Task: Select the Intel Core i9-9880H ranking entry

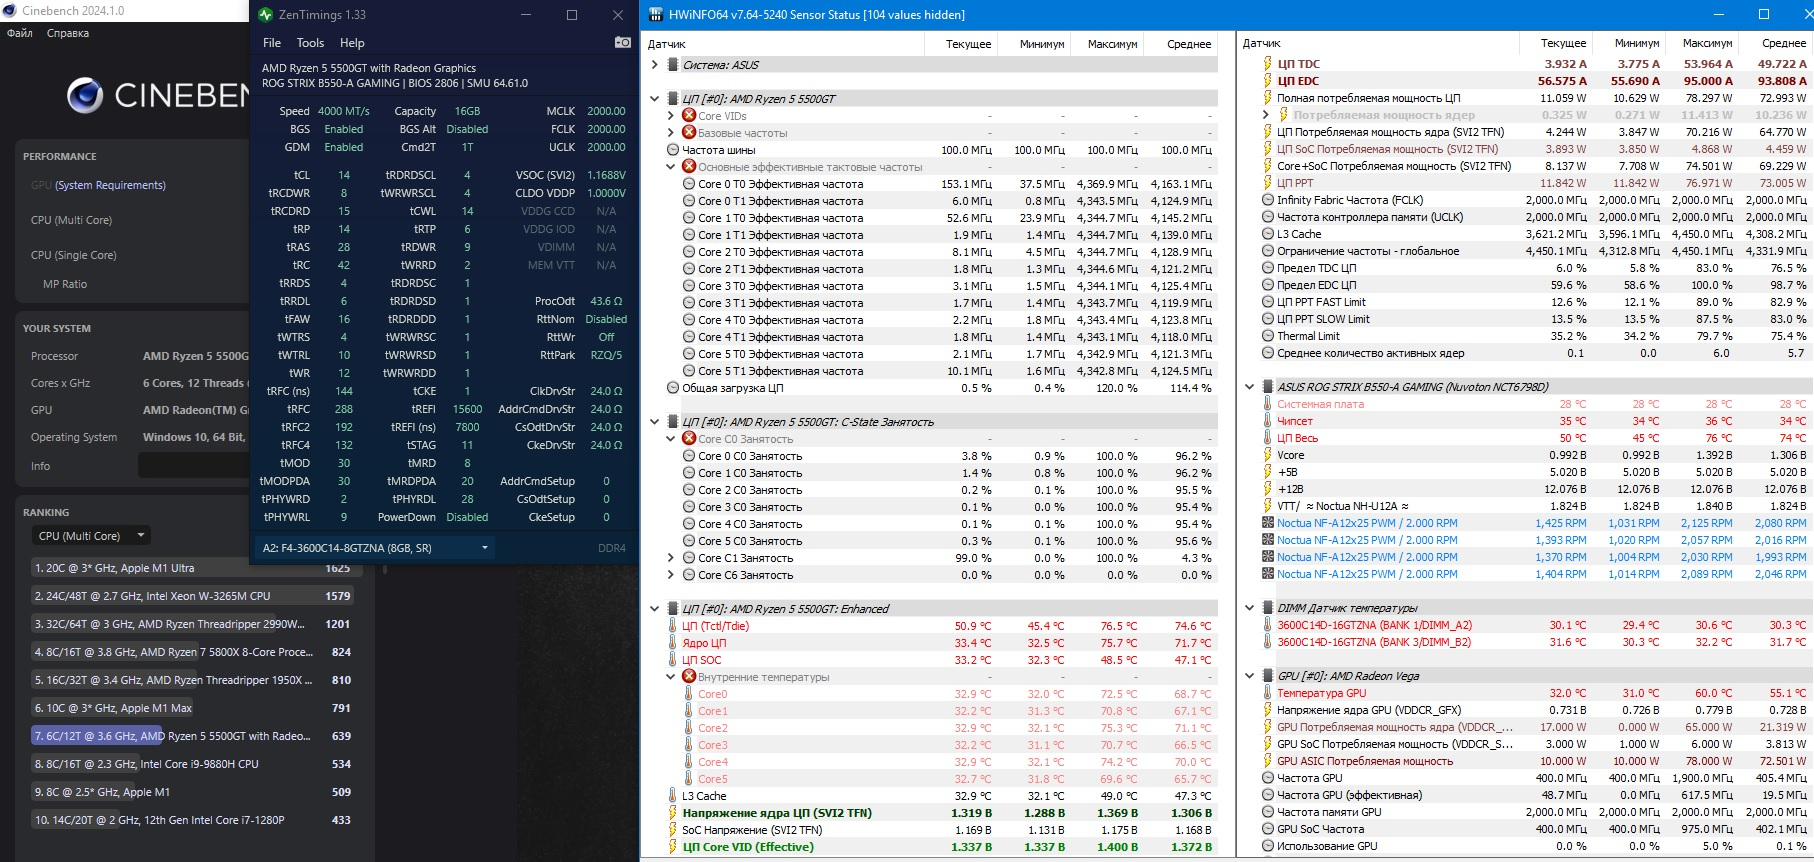Action: 193,764
